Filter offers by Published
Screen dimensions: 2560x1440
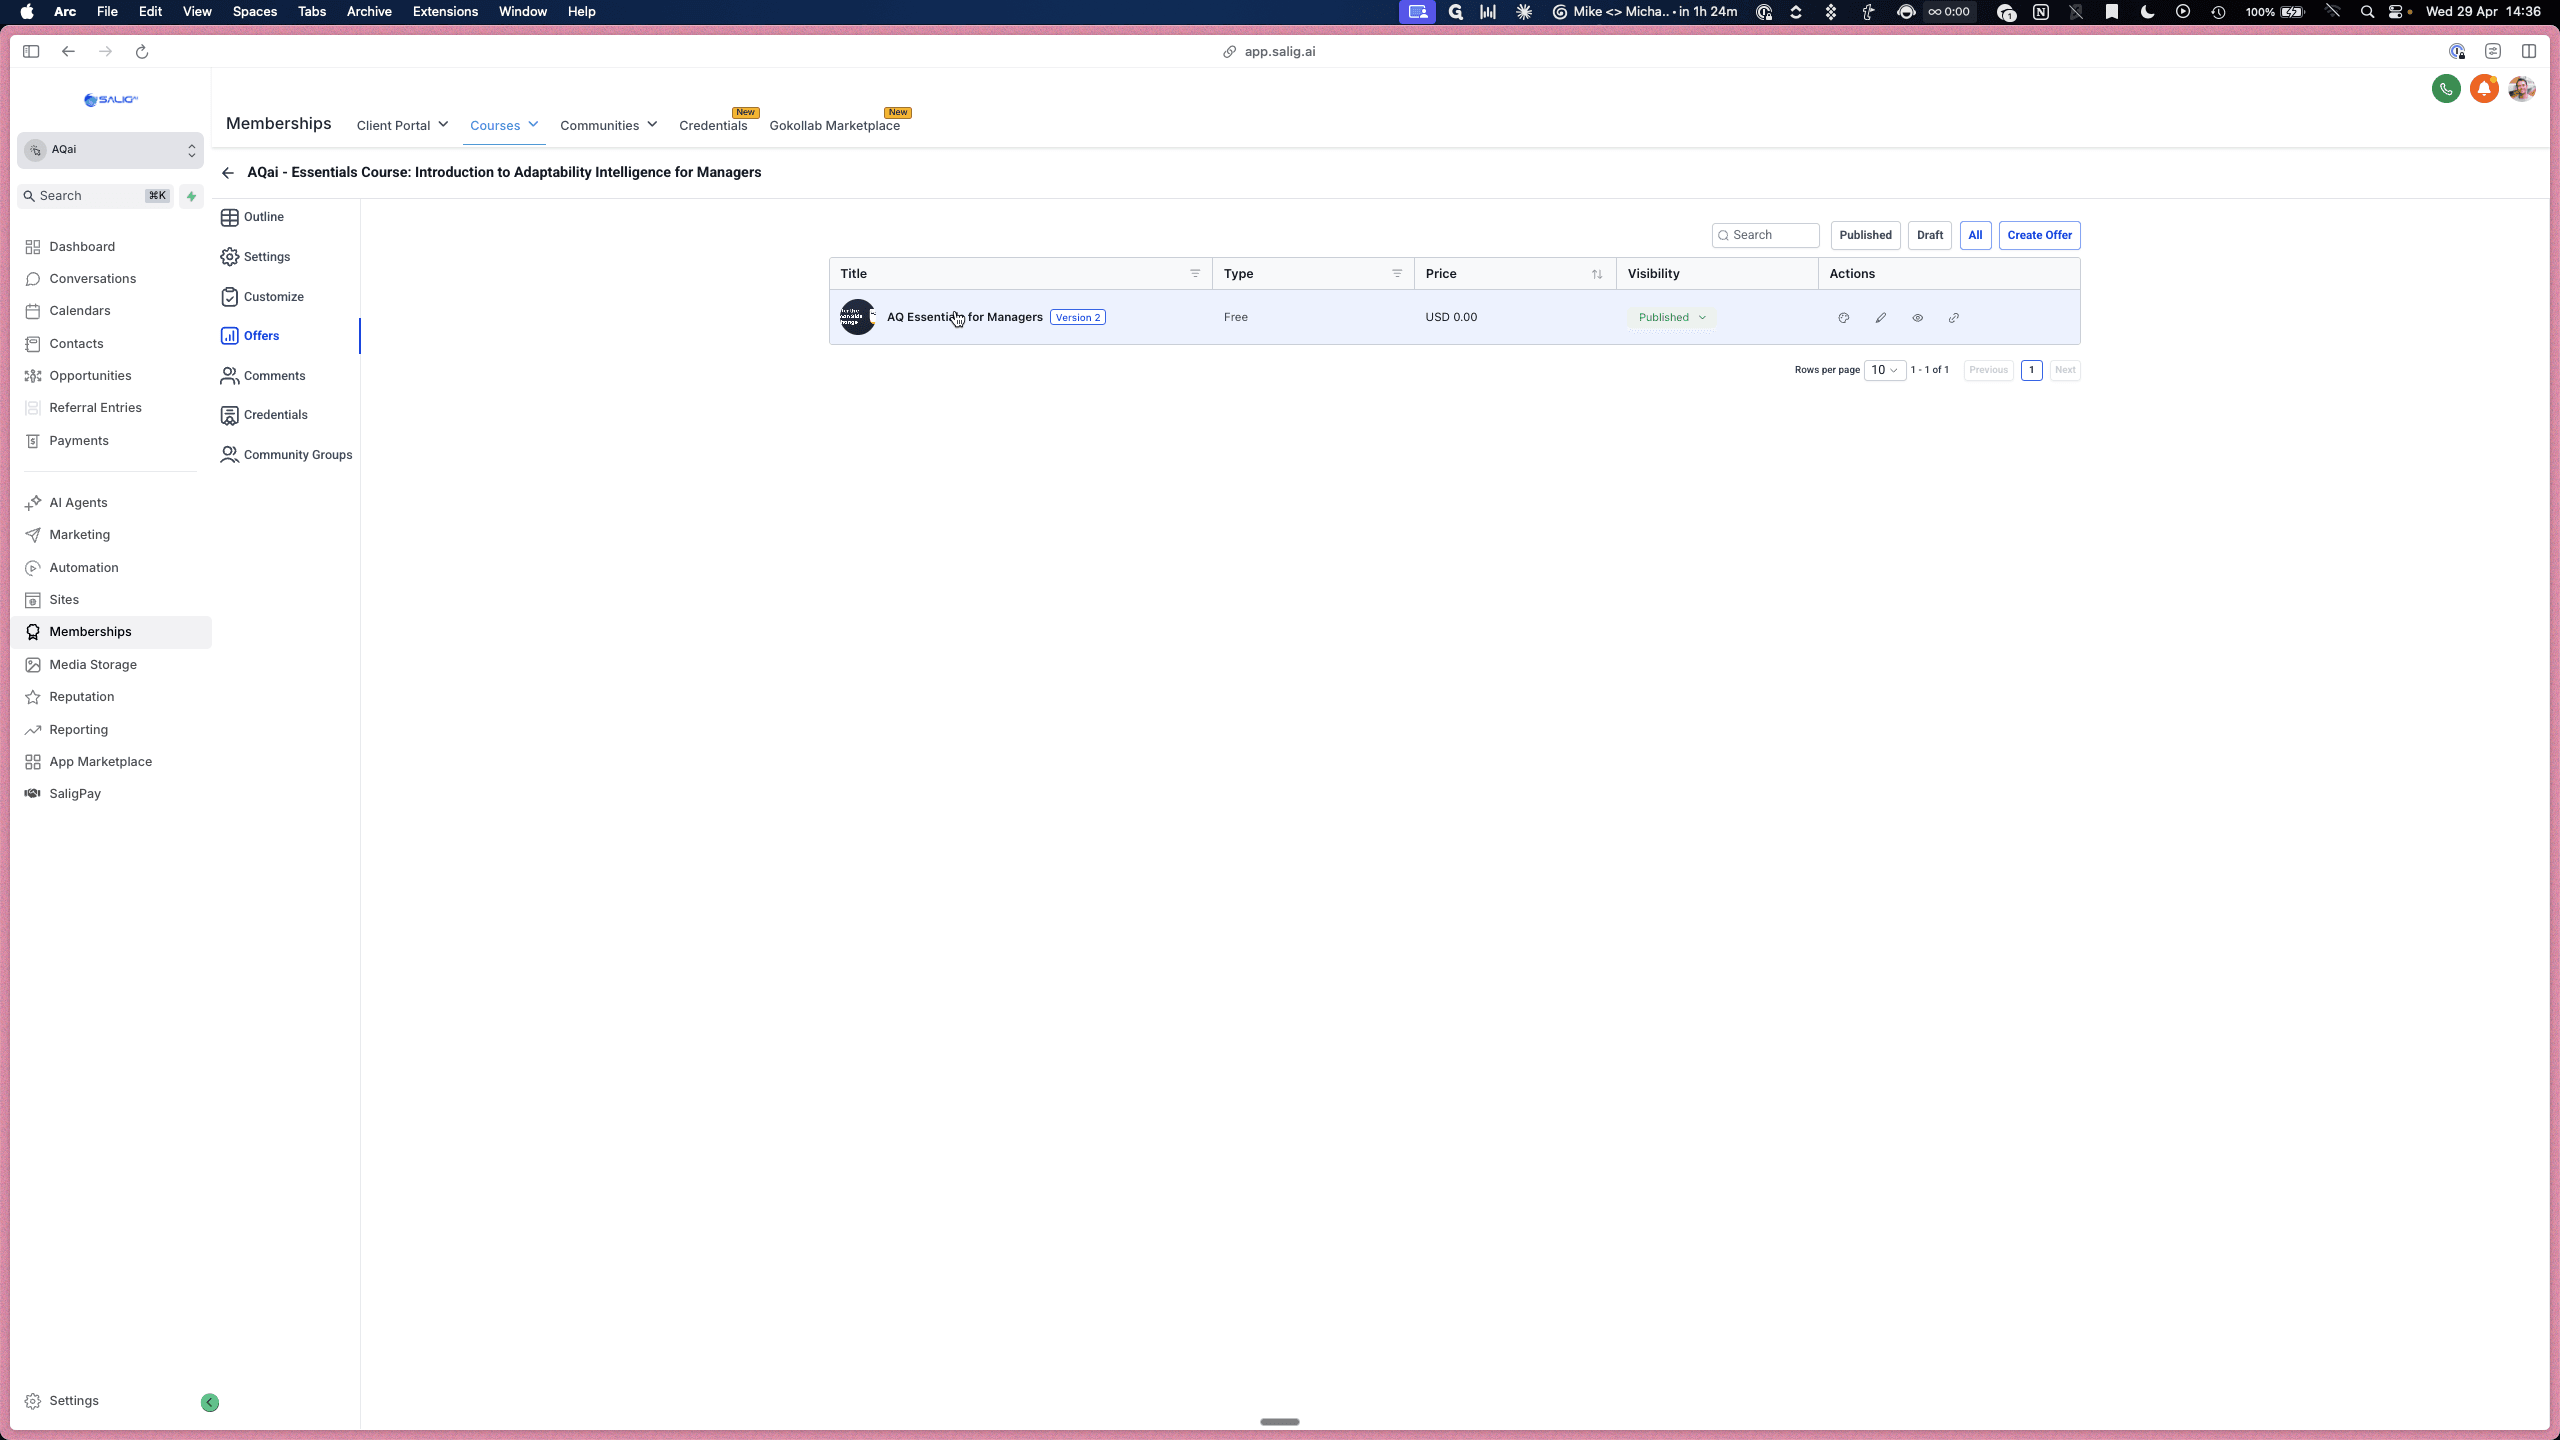(x=1865, y=235)
